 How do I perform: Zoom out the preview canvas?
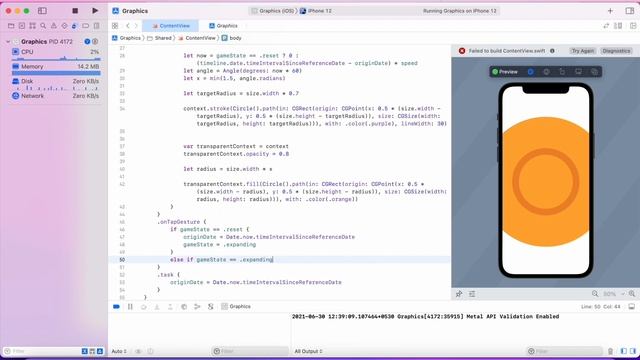click(x=595, y=294)
